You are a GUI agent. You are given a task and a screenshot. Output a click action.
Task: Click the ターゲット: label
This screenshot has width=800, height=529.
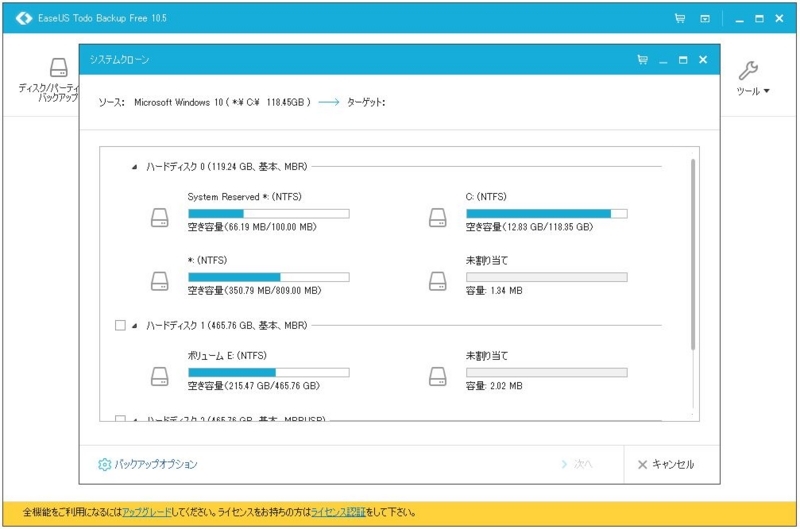(366, 102)
